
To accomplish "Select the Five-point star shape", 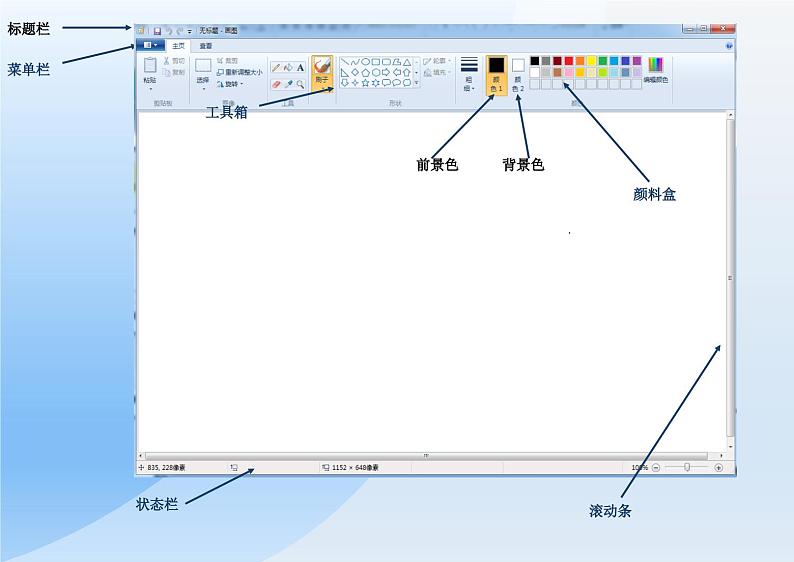I will point(365,83).
